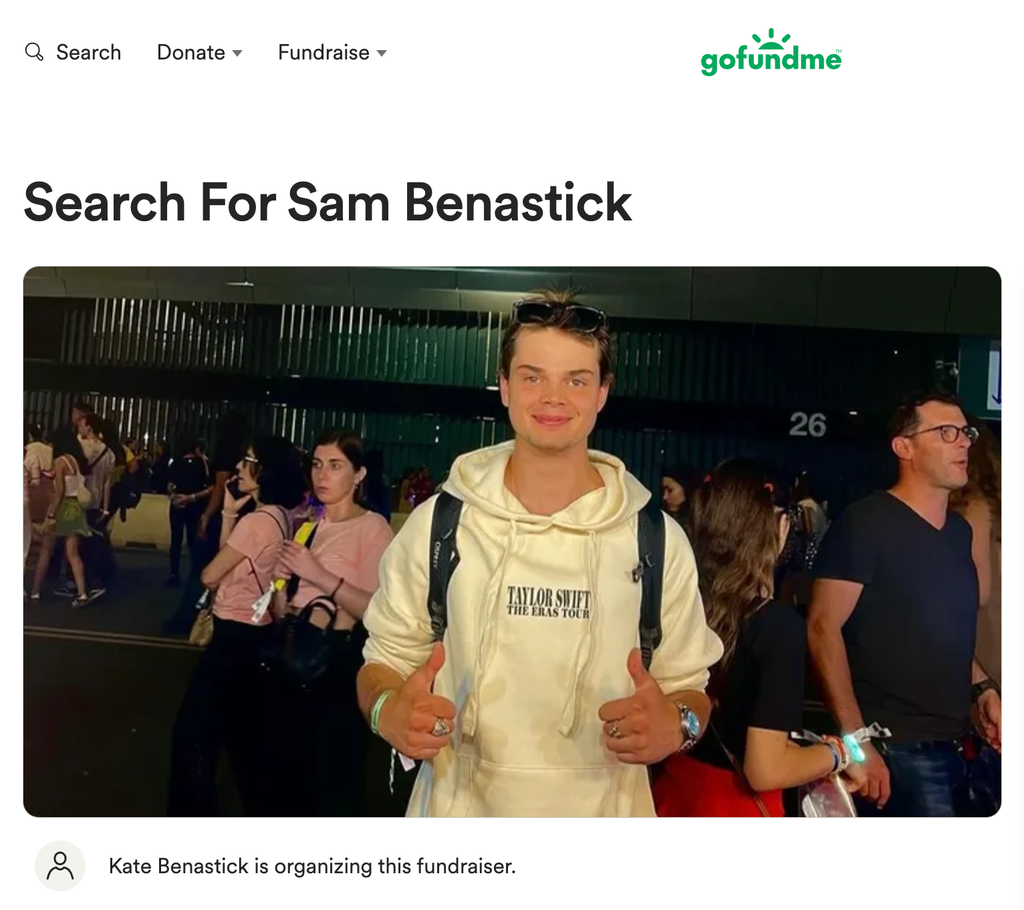Click the Search For Sam Benastick heading
Viewport: 1024px width, 910px height.
[x=328, y=202]
